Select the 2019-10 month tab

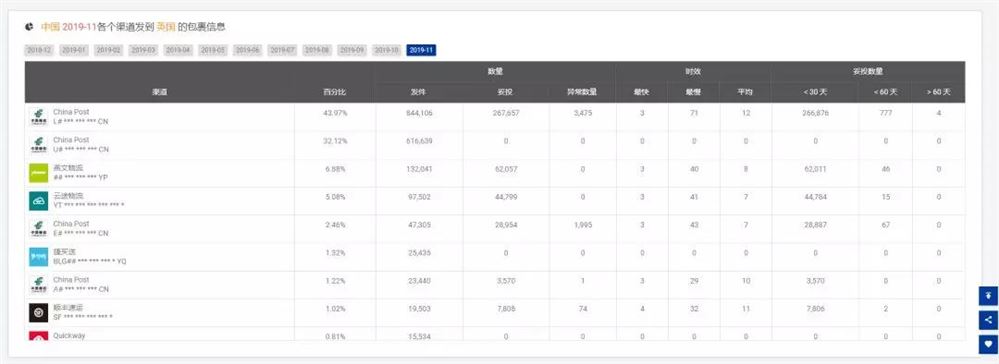click(386, 50)
